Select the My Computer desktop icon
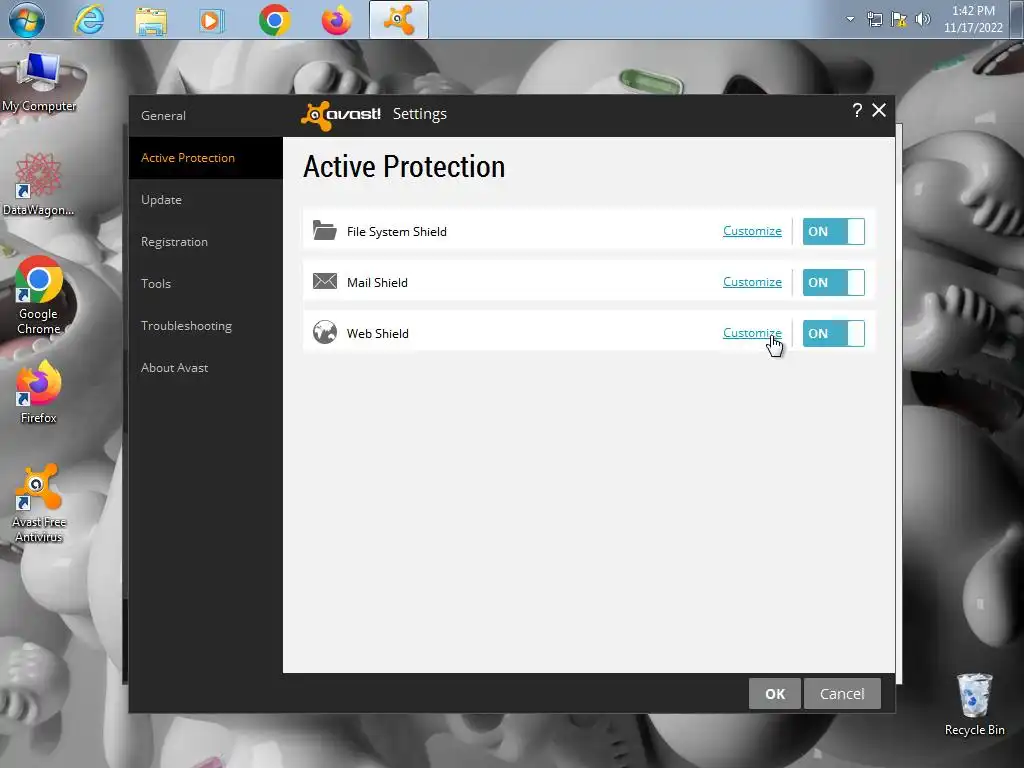 (x=39, y=82)
